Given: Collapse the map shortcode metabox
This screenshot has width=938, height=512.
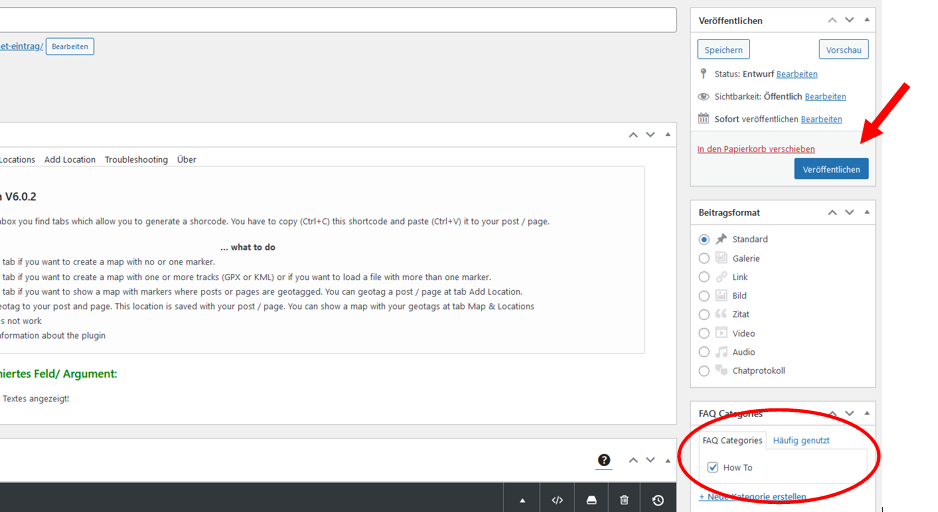Looking at the screenshot, I should tap(668, 135).
